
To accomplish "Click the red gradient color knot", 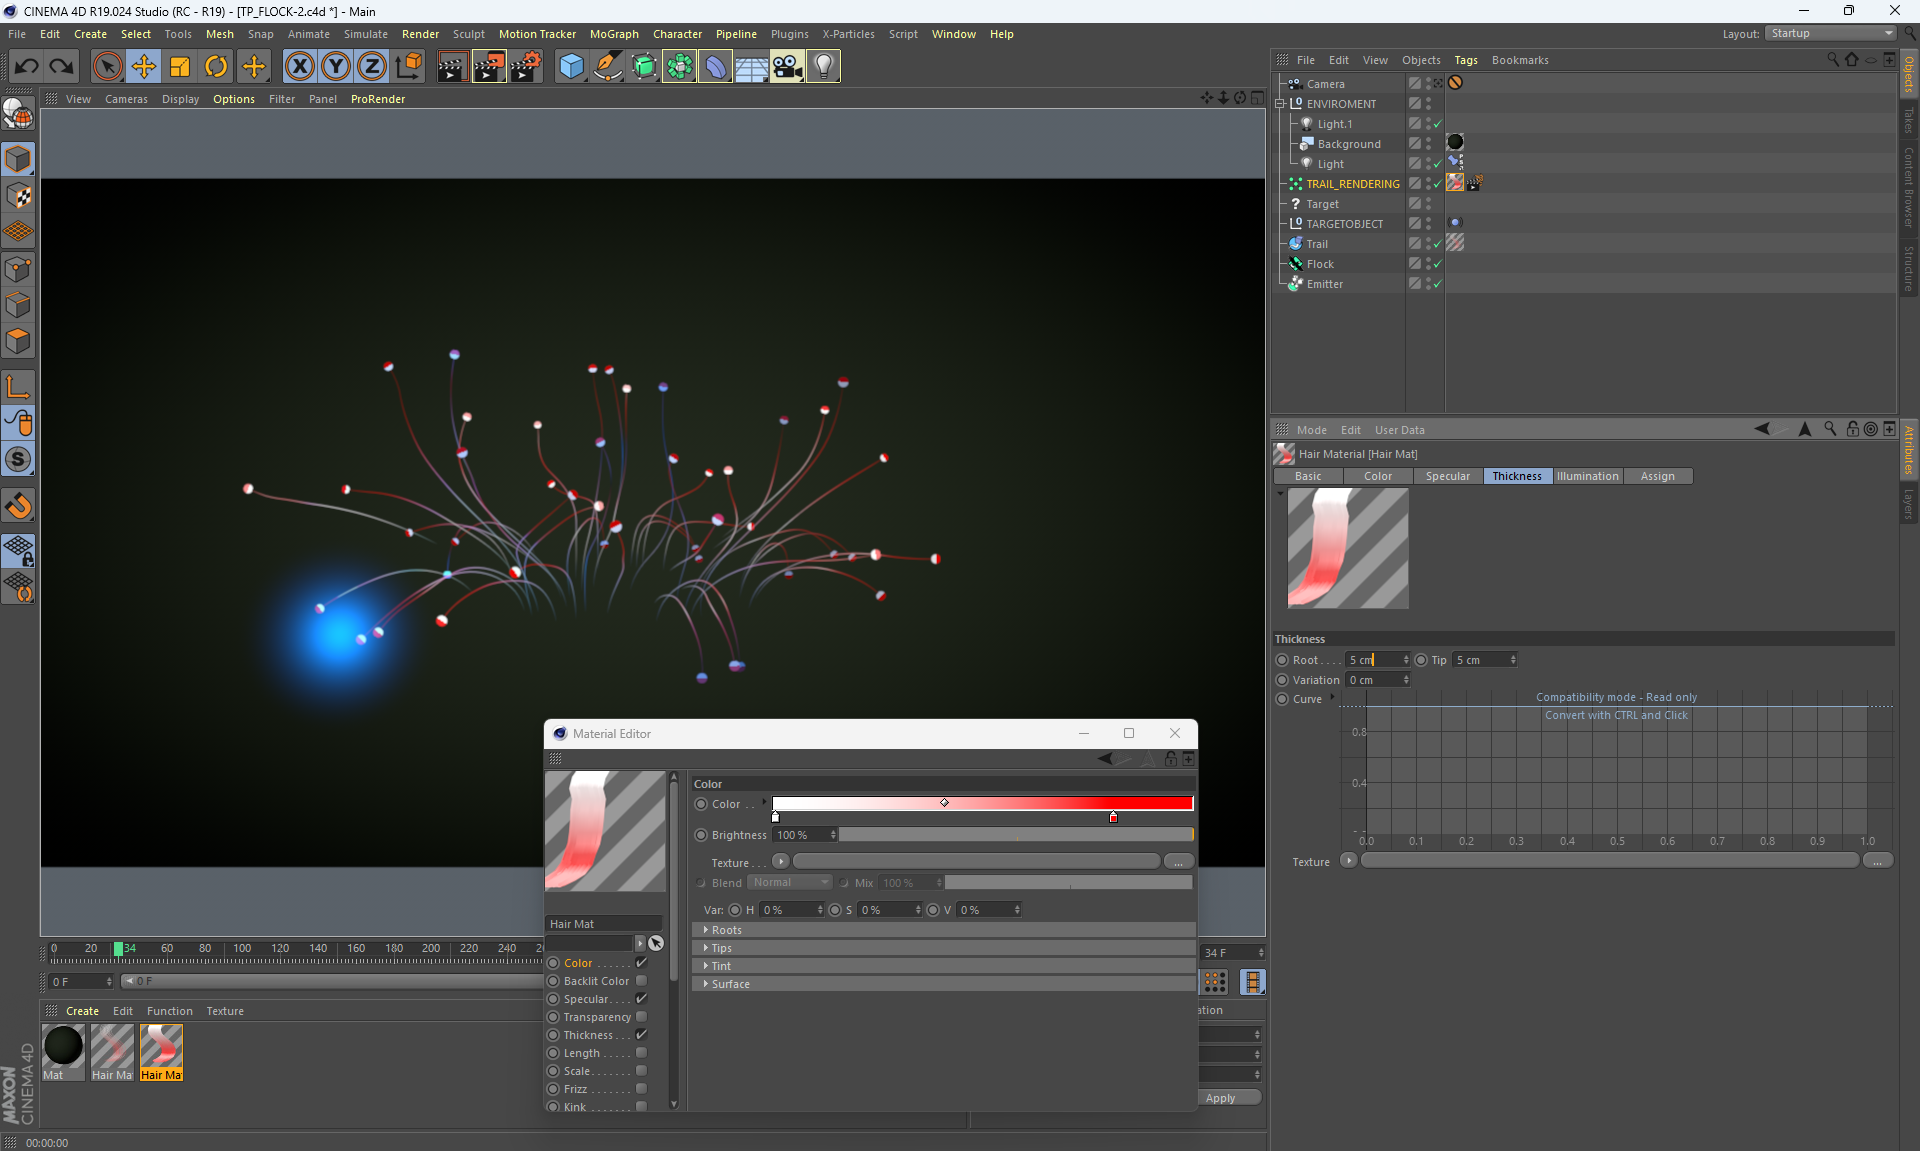I will click(x=1113, y=818).
